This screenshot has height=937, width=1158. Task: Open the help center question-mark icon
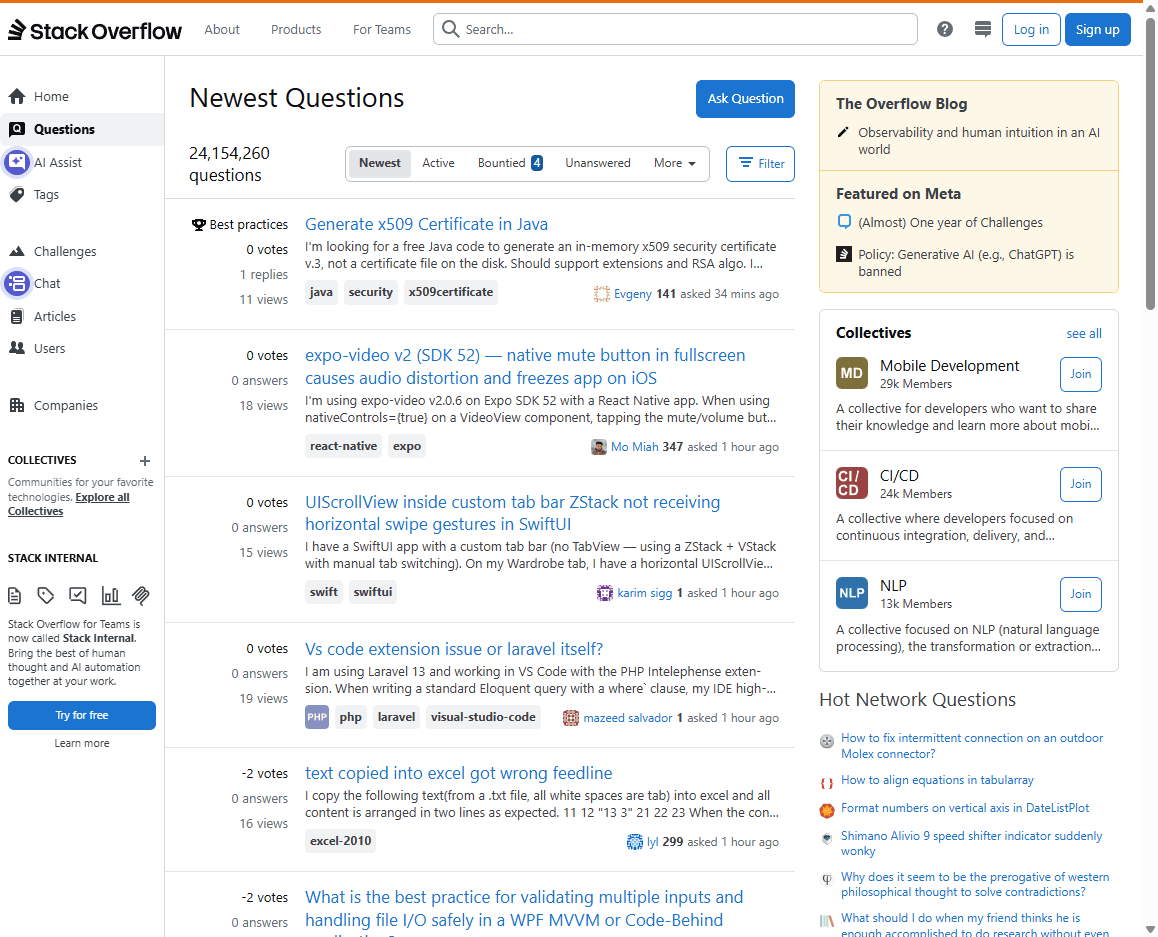(945, 30)
